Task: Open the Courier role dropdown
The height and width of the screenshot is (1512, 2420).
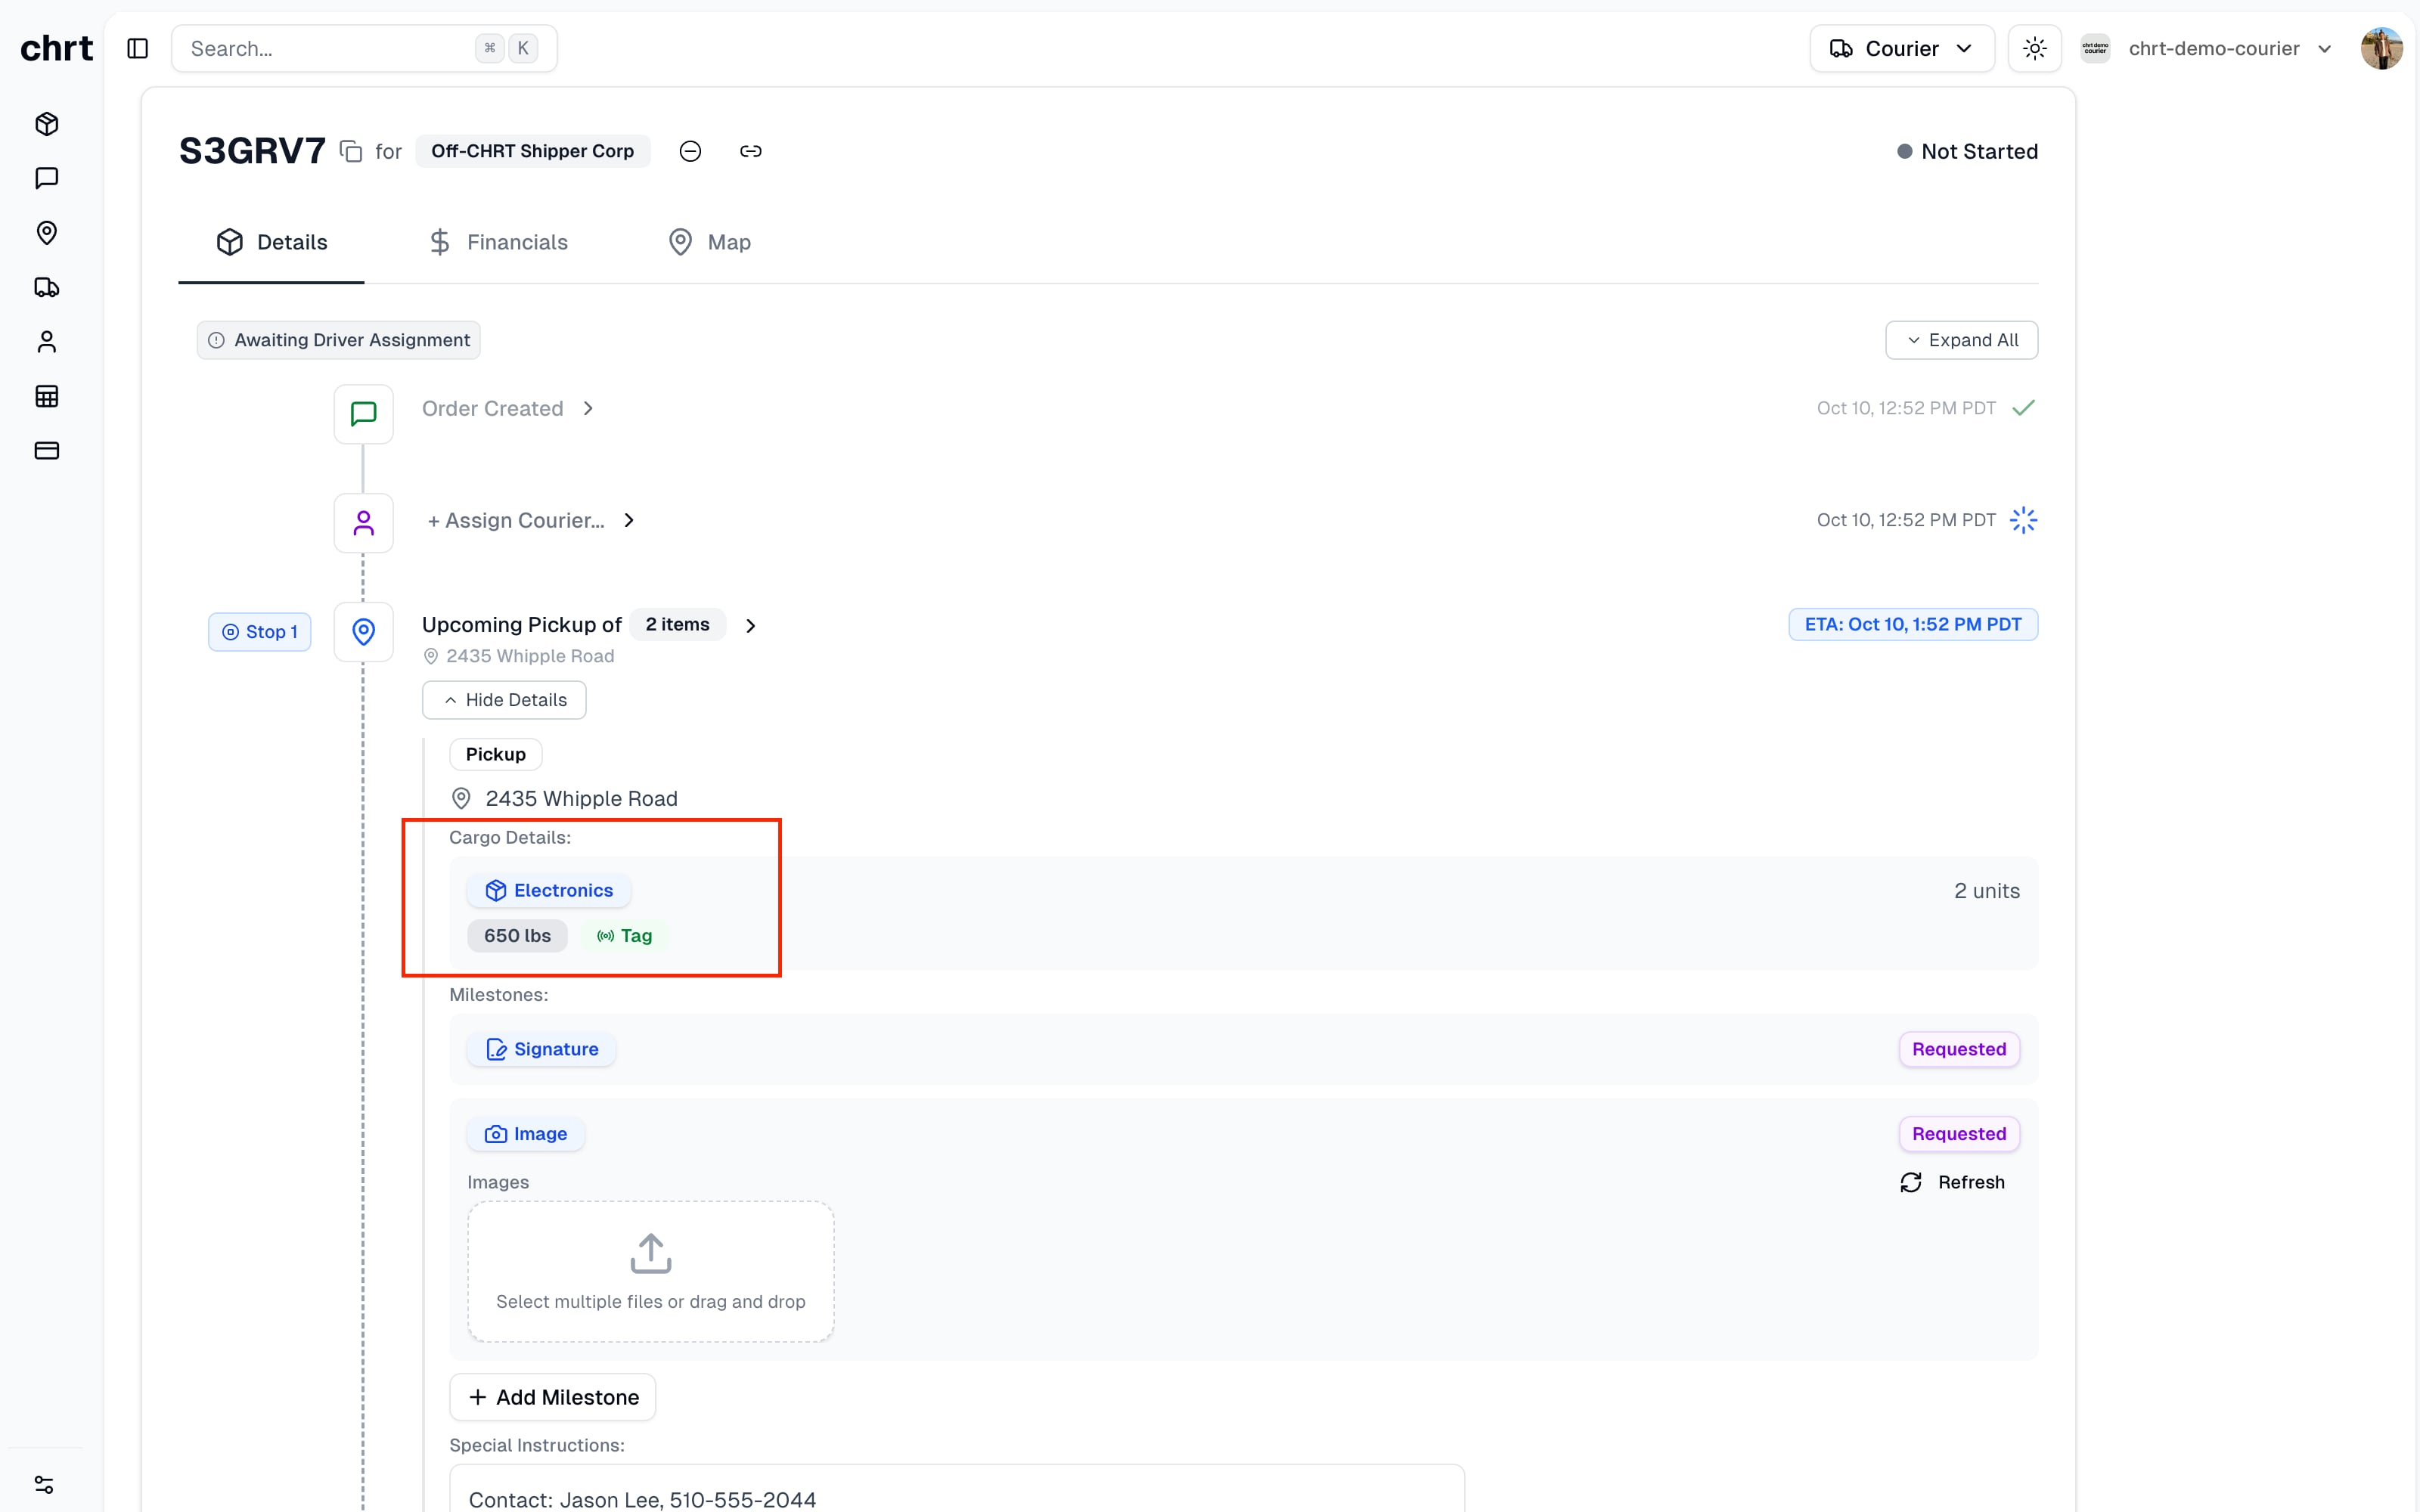Action: click(x=1901, y=48)
